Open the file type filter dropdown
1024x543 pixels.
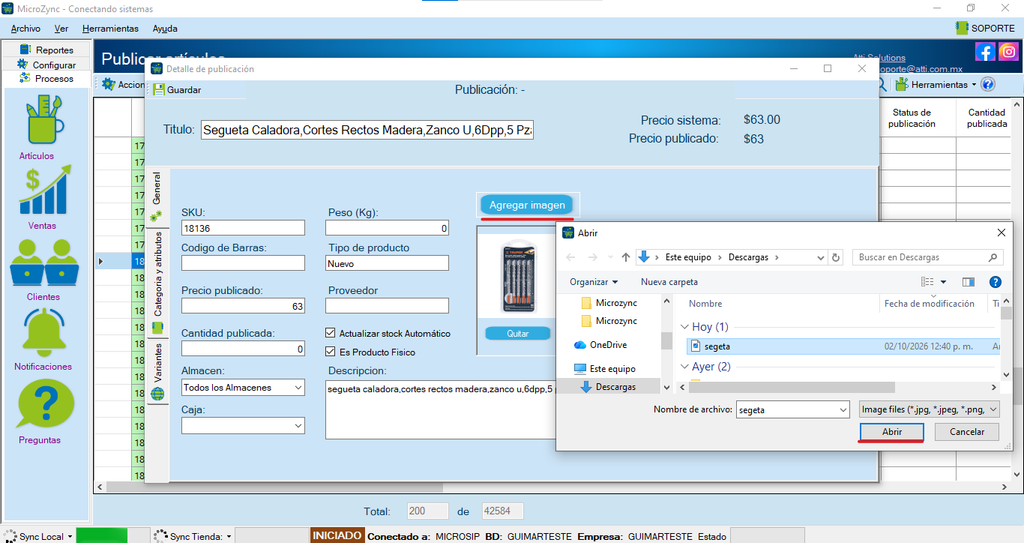tap(929, 410)
